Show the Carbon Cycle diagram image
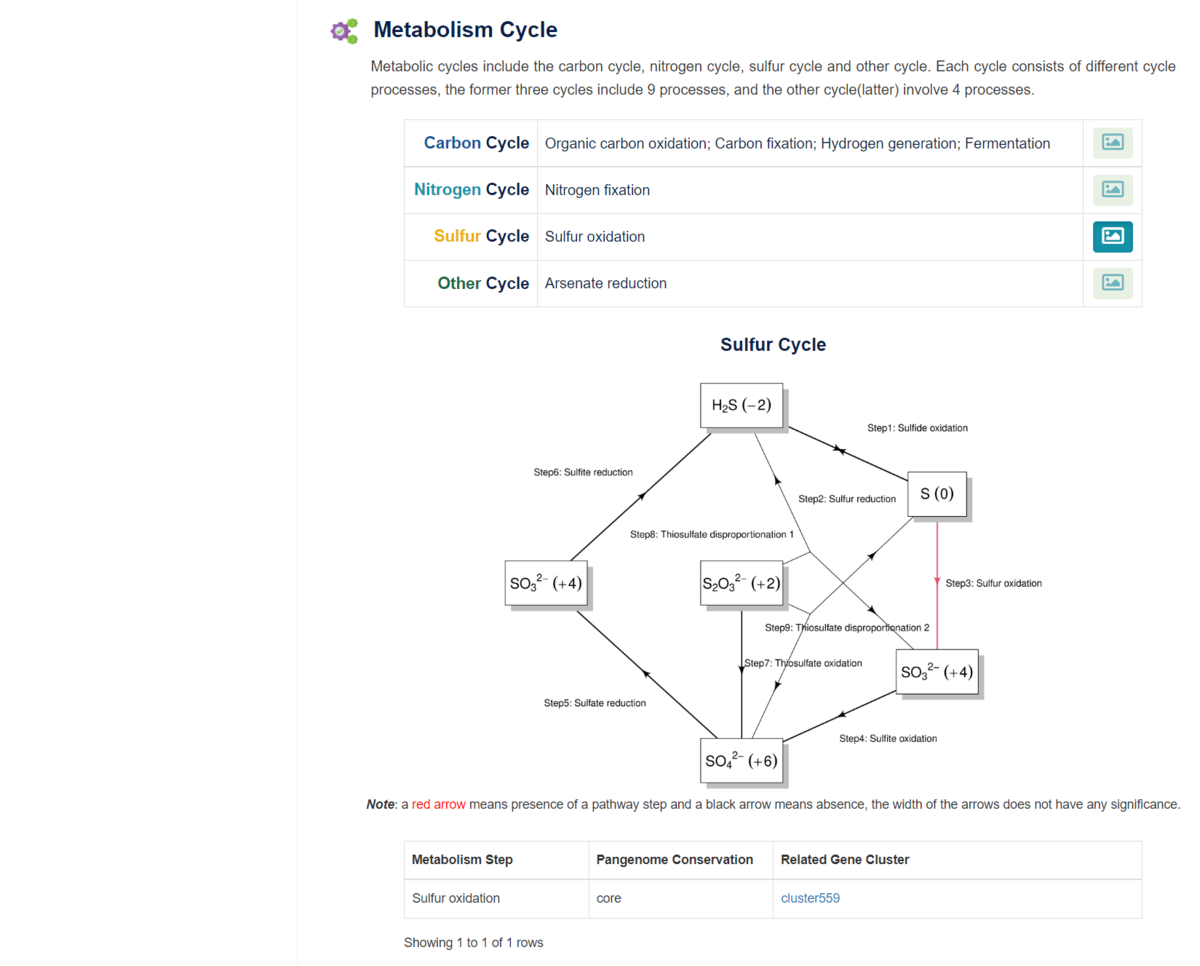Viewport: 1200px width, 966px height. coord(1112,143)
